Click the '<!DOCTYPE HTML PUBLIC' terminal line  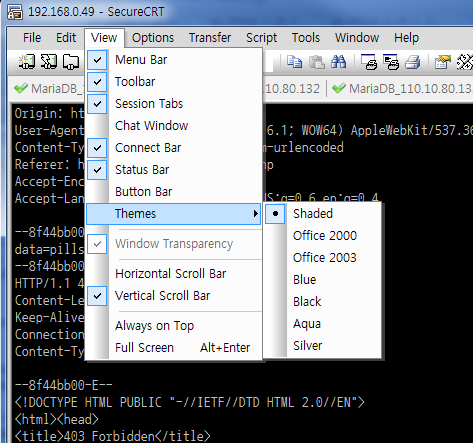coord(190,402)
